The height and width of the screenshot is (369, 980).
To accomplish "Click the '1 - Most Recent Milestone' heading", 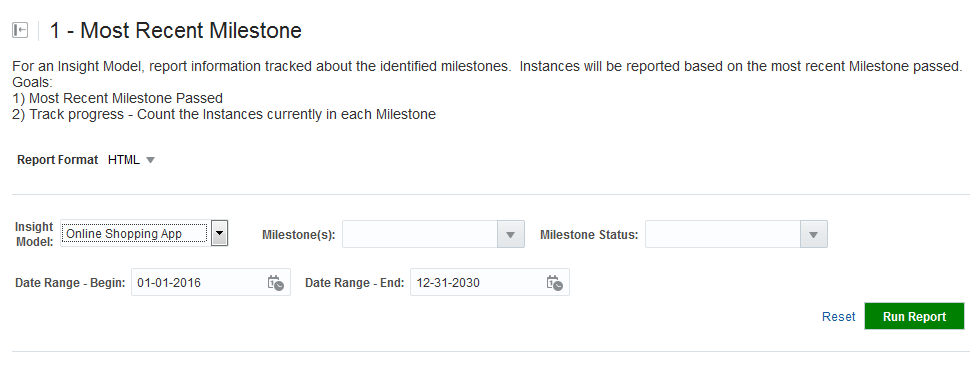I will click(176, 31).
